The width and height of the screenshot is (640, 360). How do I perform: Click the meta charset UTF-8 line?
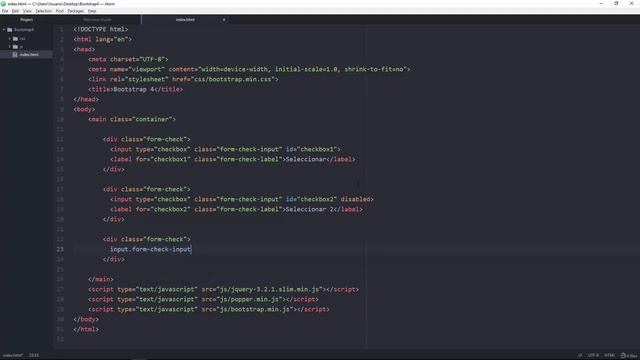[128, 59]
